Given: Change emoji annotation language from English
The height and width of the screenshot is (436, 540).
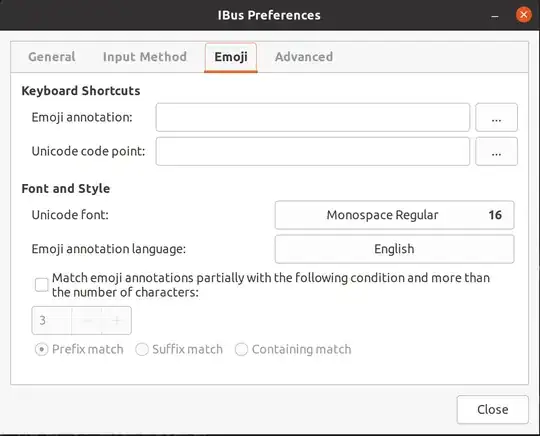Looking at the screenshot, I should [x=394, y=249].
